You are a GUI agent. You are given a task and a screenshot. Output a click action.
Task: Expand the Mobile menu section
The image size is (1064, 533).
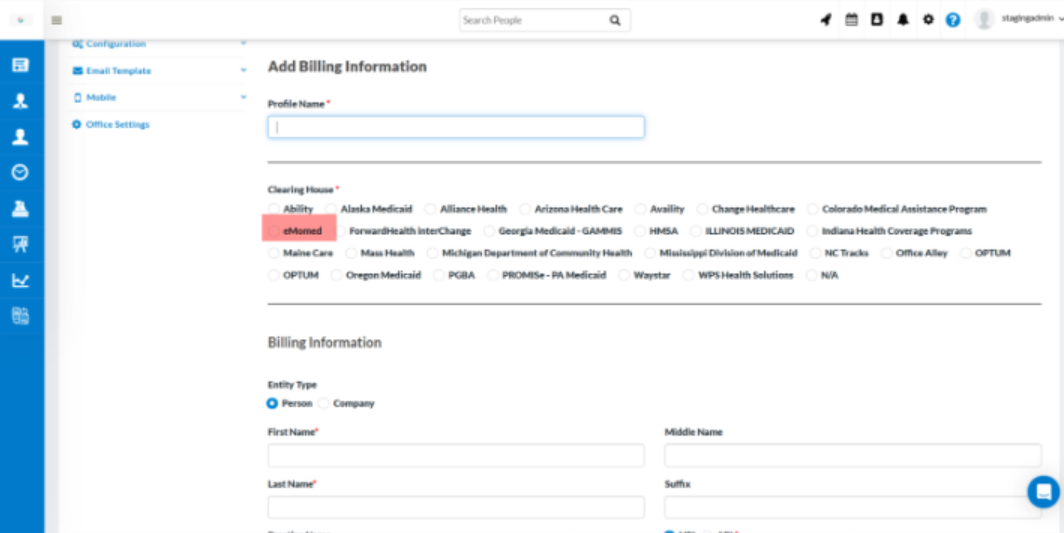pyautogui.click(x=100, y=98)
